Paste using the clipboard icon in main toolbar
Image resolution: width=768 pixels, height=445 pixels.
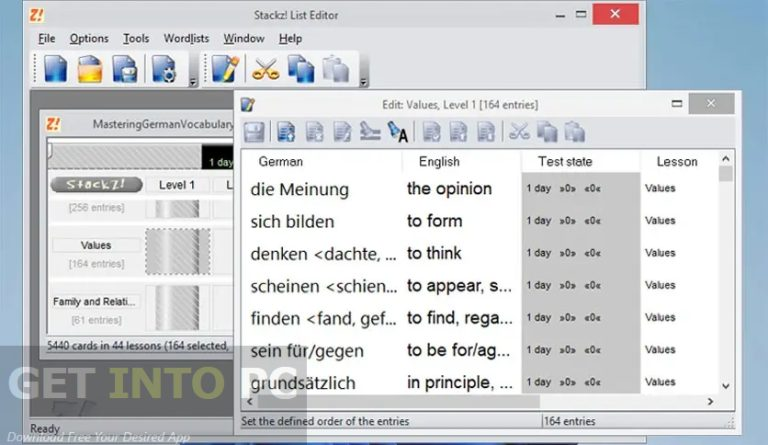tap(336, 69)
